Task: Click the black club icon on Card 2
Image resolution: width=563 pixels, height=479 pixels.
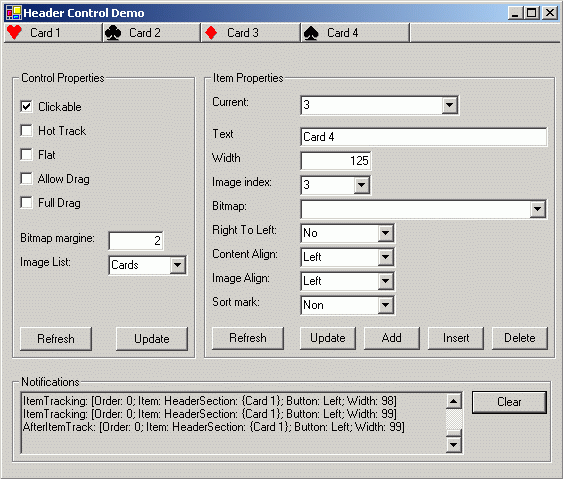Action: [113, 33]
